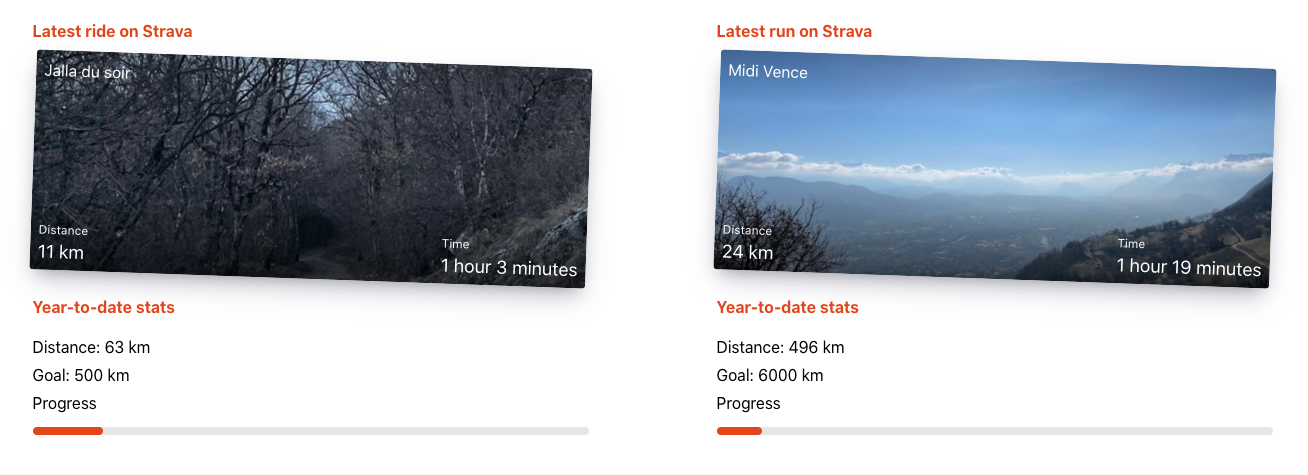This screenshot has height=475, width=1308.
Task: Open the Jalla du soir ride card
Action: pos(311,169)
